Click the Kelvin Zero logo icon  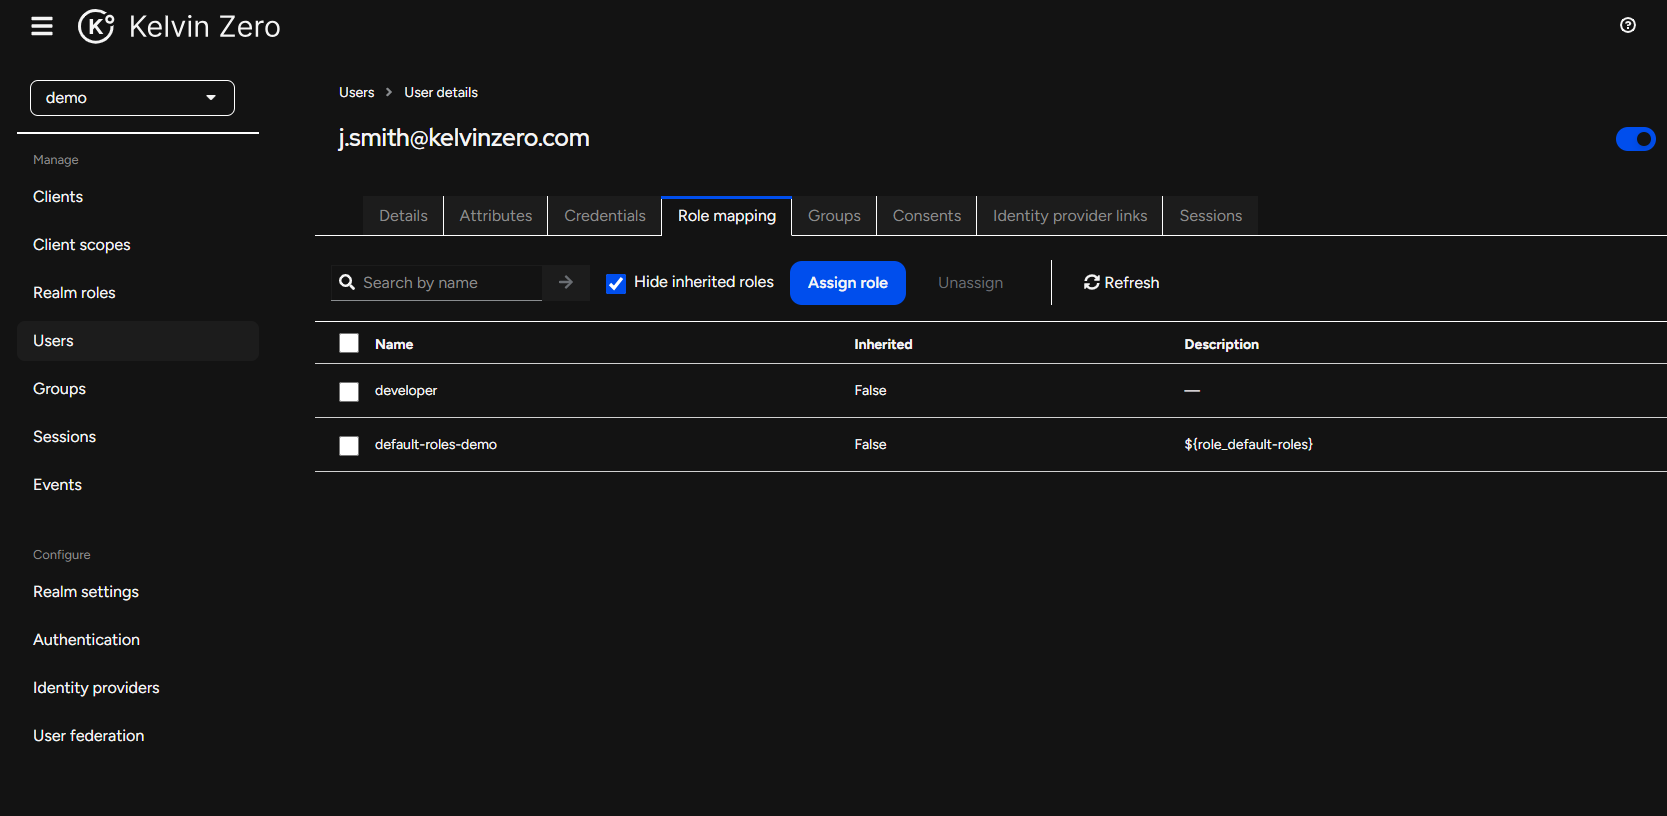[96, 26]
